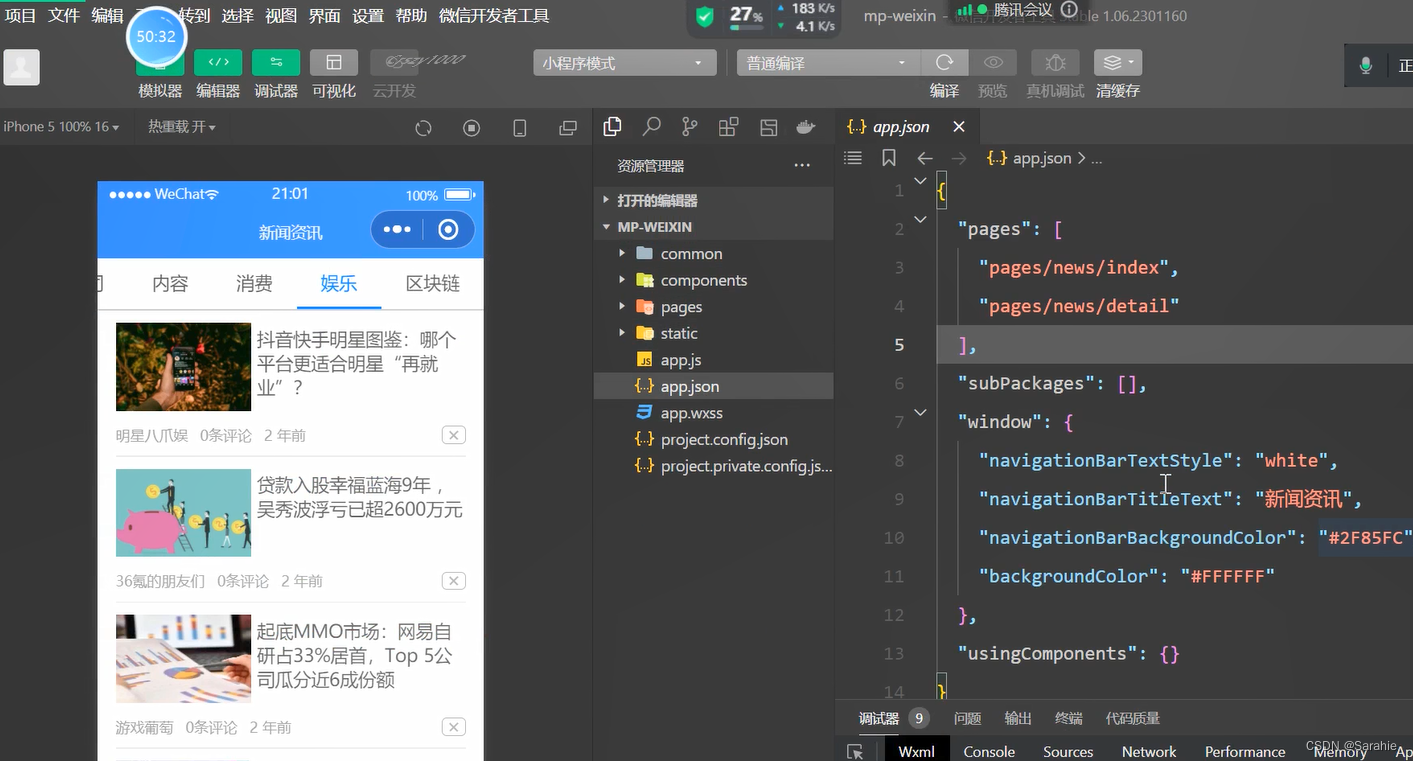Click the real device debug bug icon
Screen dimensions: 1413x761
pos(1055,63)
